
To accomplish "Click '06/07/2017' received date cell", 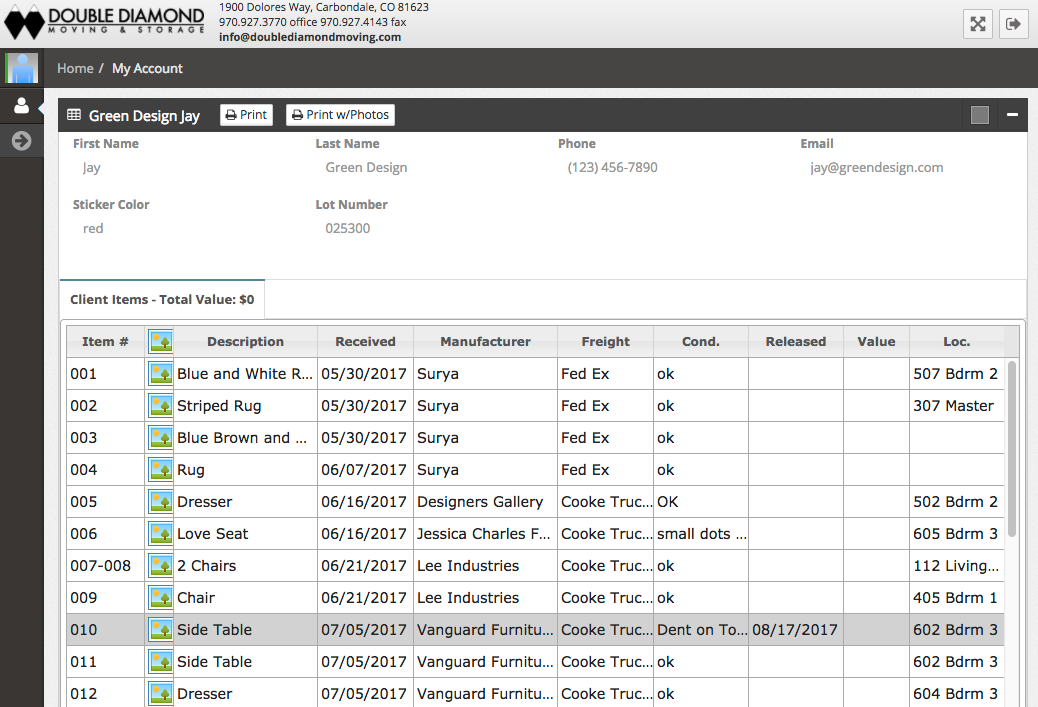I will click(365, 470).
